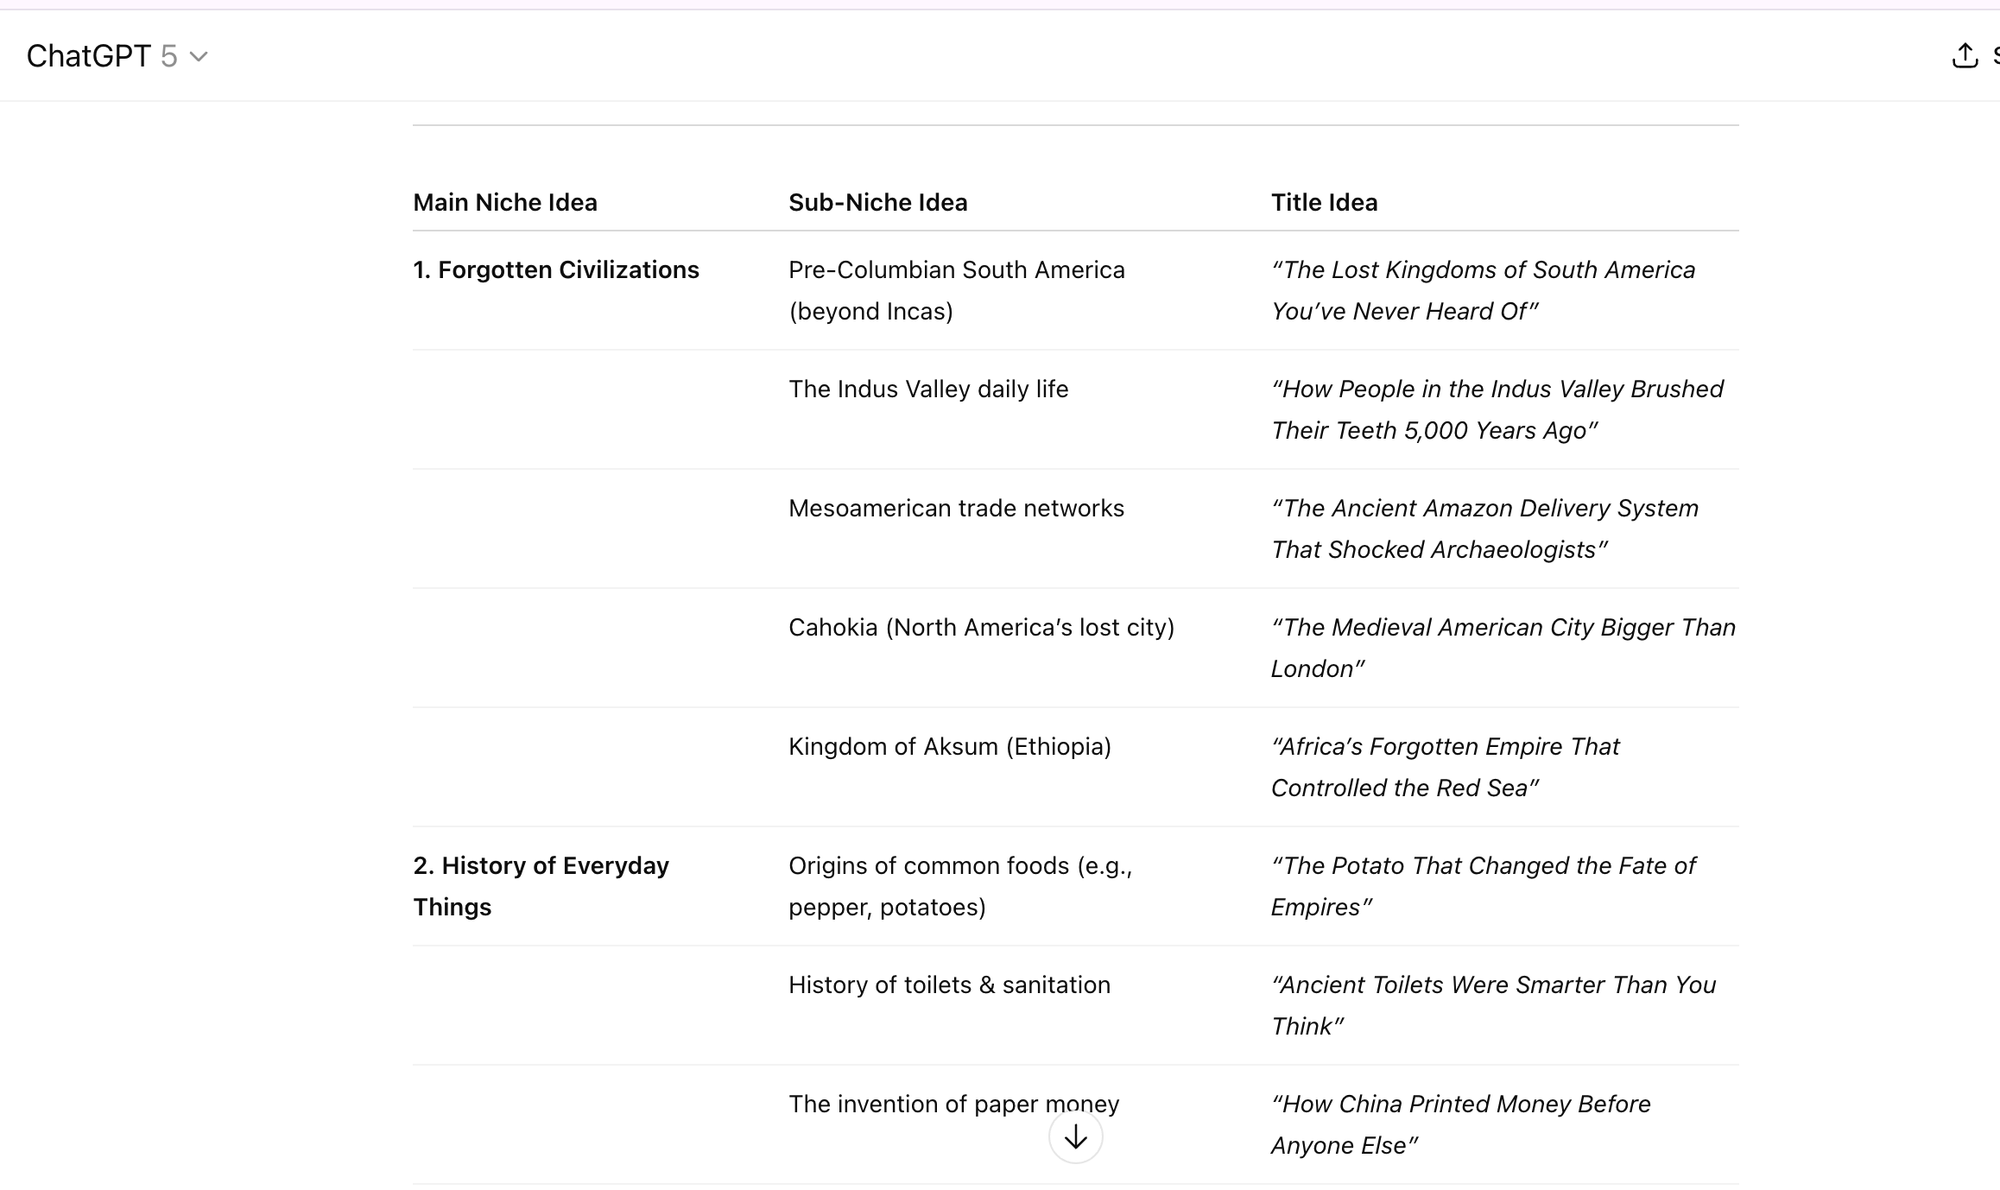Viewport: 2000px width, 1190px height.
Task: Click History of Everyday Things entry
Action: (541, 886)
